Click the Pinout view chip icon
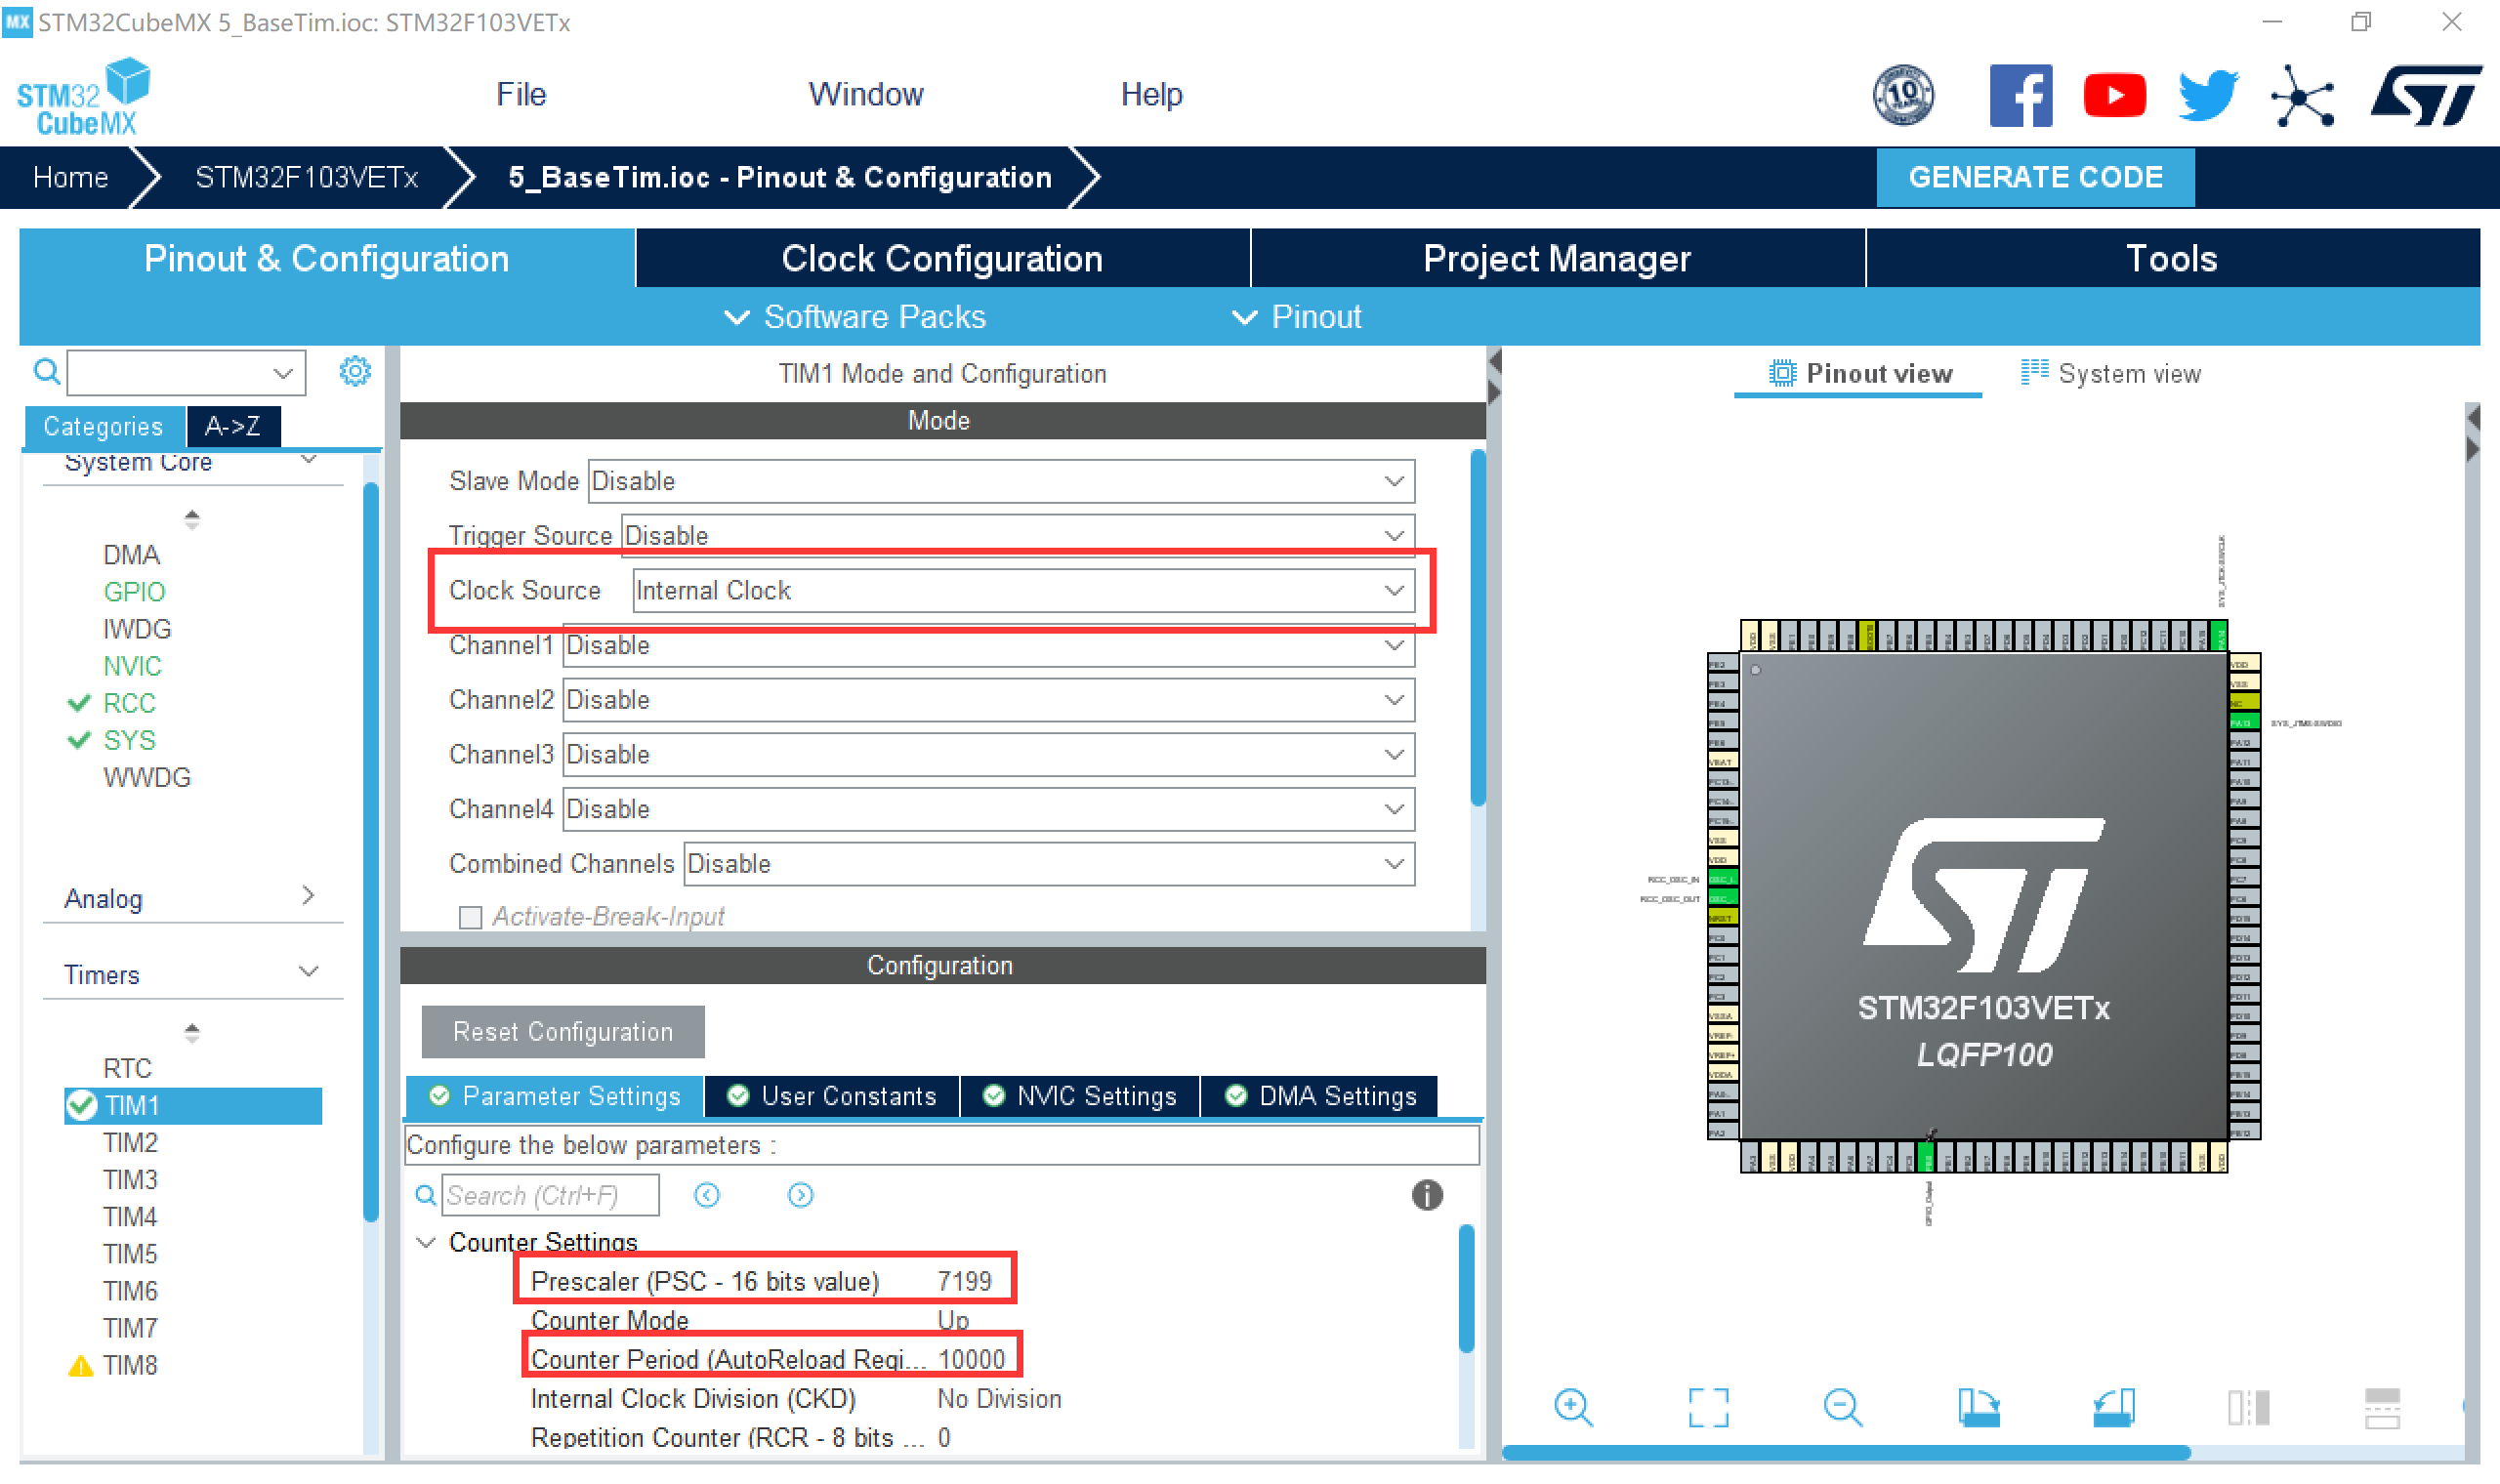The image size is (2500, 1484). (x=1781, y=373)
